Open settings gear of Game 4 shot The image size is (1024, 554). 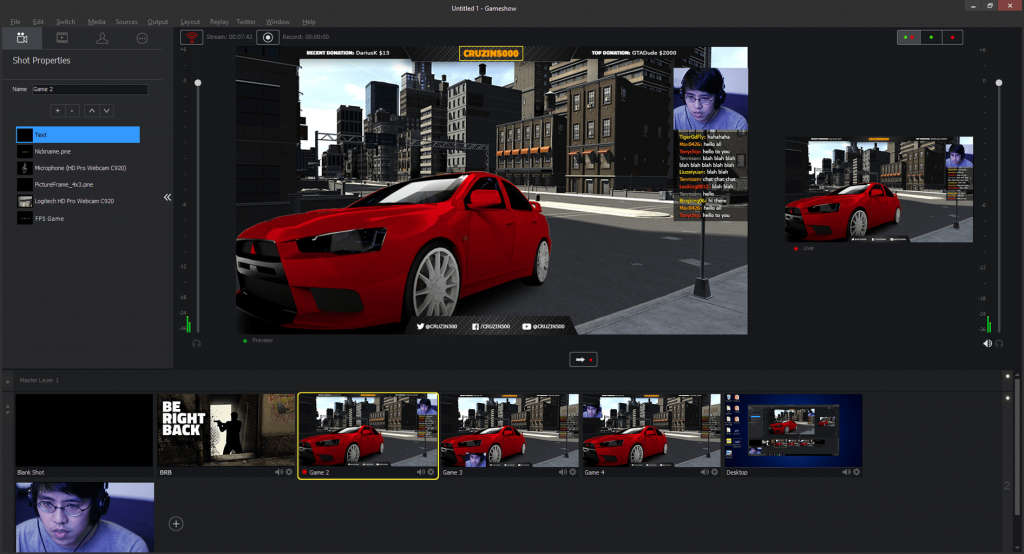714,472
